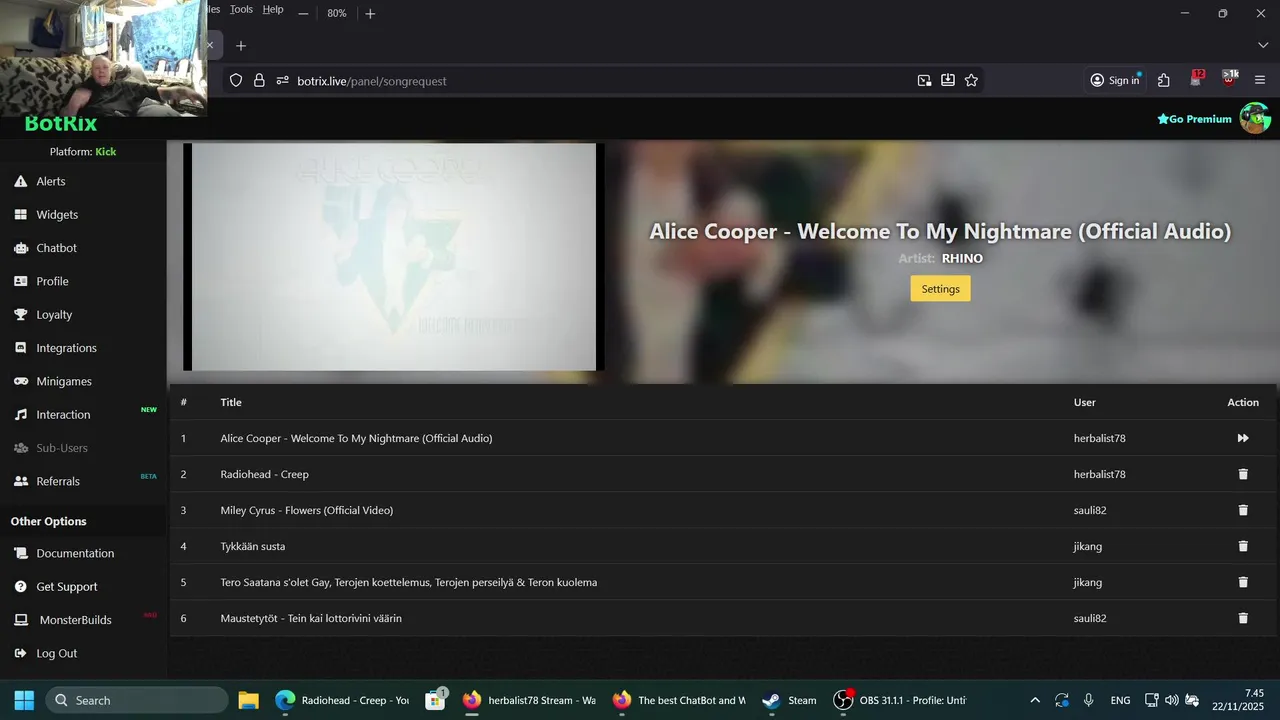Open the Profile page
Screen dimensions: 1280x720
click(x=52, y=281)
